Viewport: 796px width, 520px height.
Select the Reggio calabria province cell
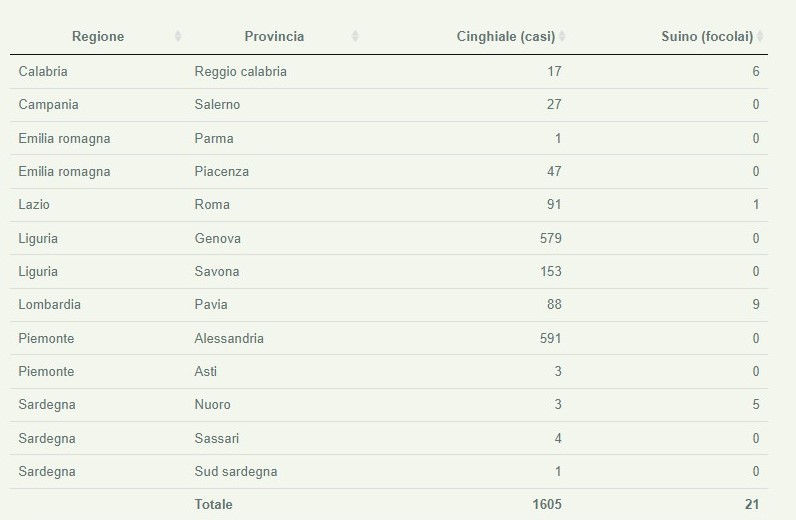click(240, 72)
